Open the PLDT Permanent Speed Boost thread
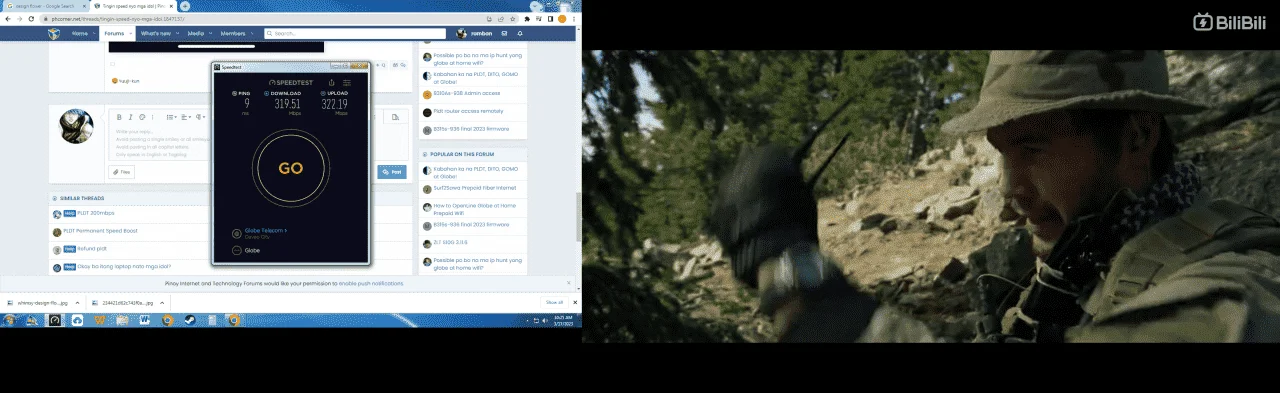 pyautogui.click(x=101, y=231)
